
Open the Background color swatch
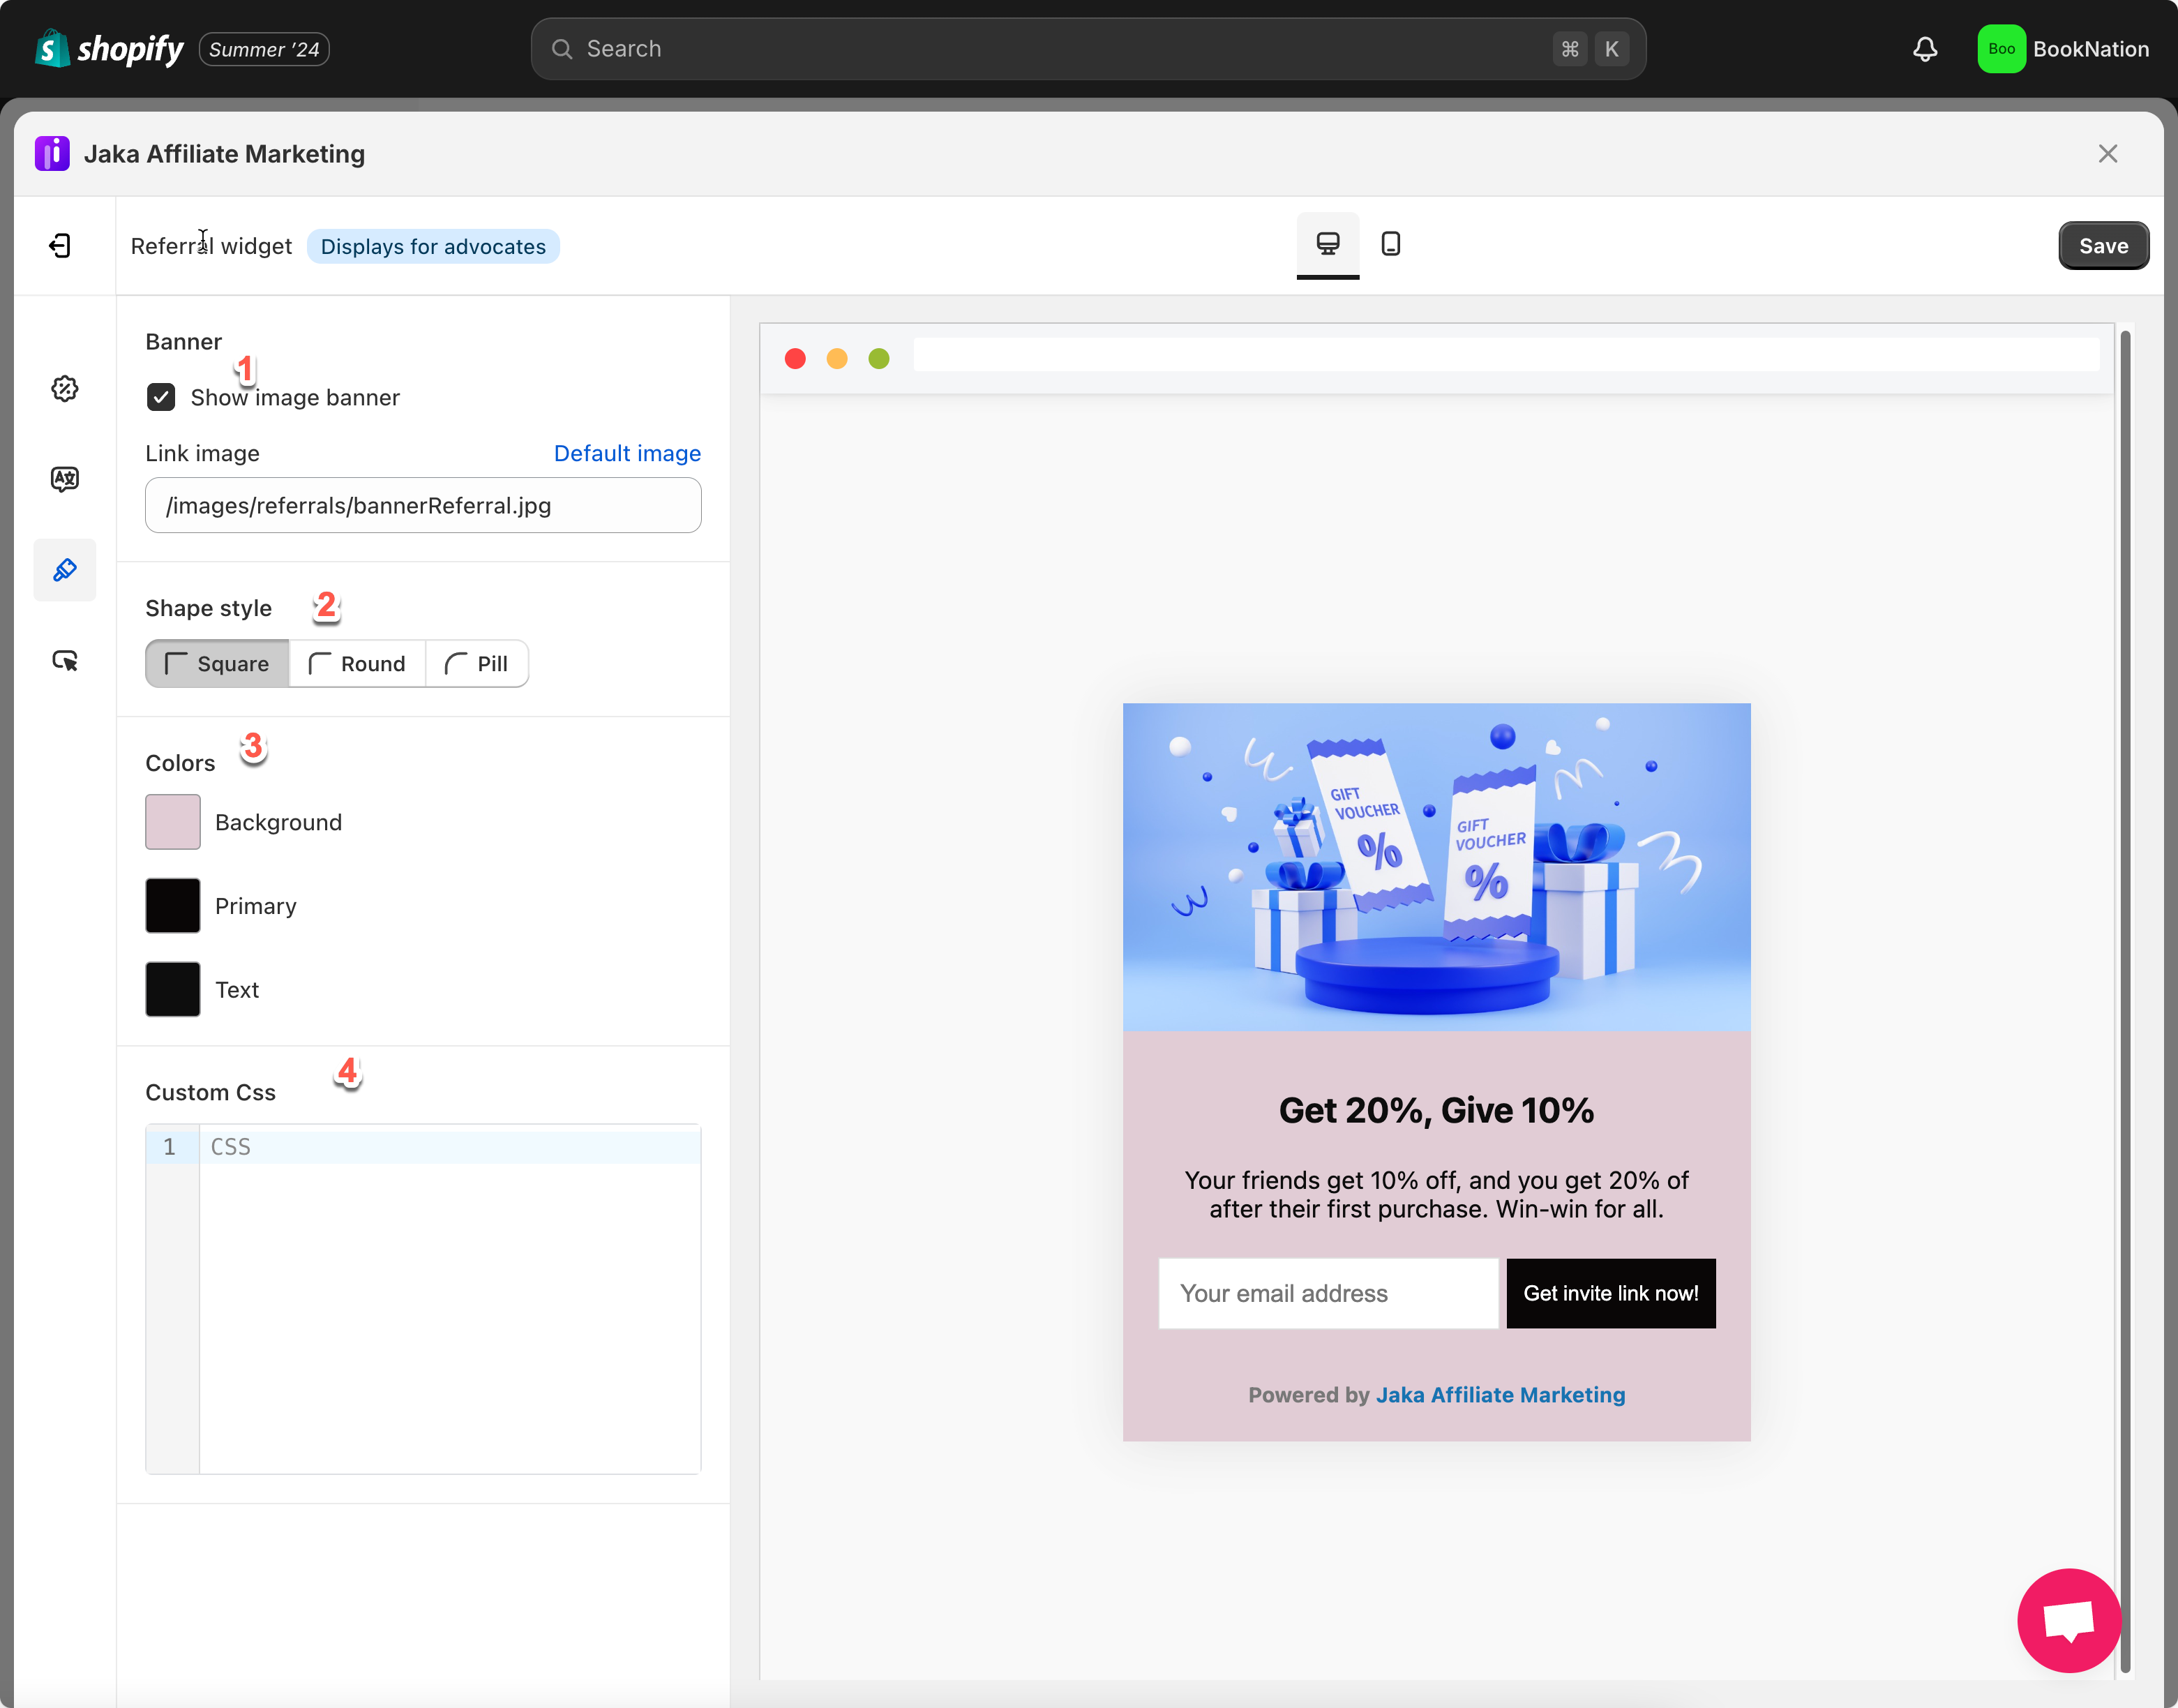coord(173,822)
